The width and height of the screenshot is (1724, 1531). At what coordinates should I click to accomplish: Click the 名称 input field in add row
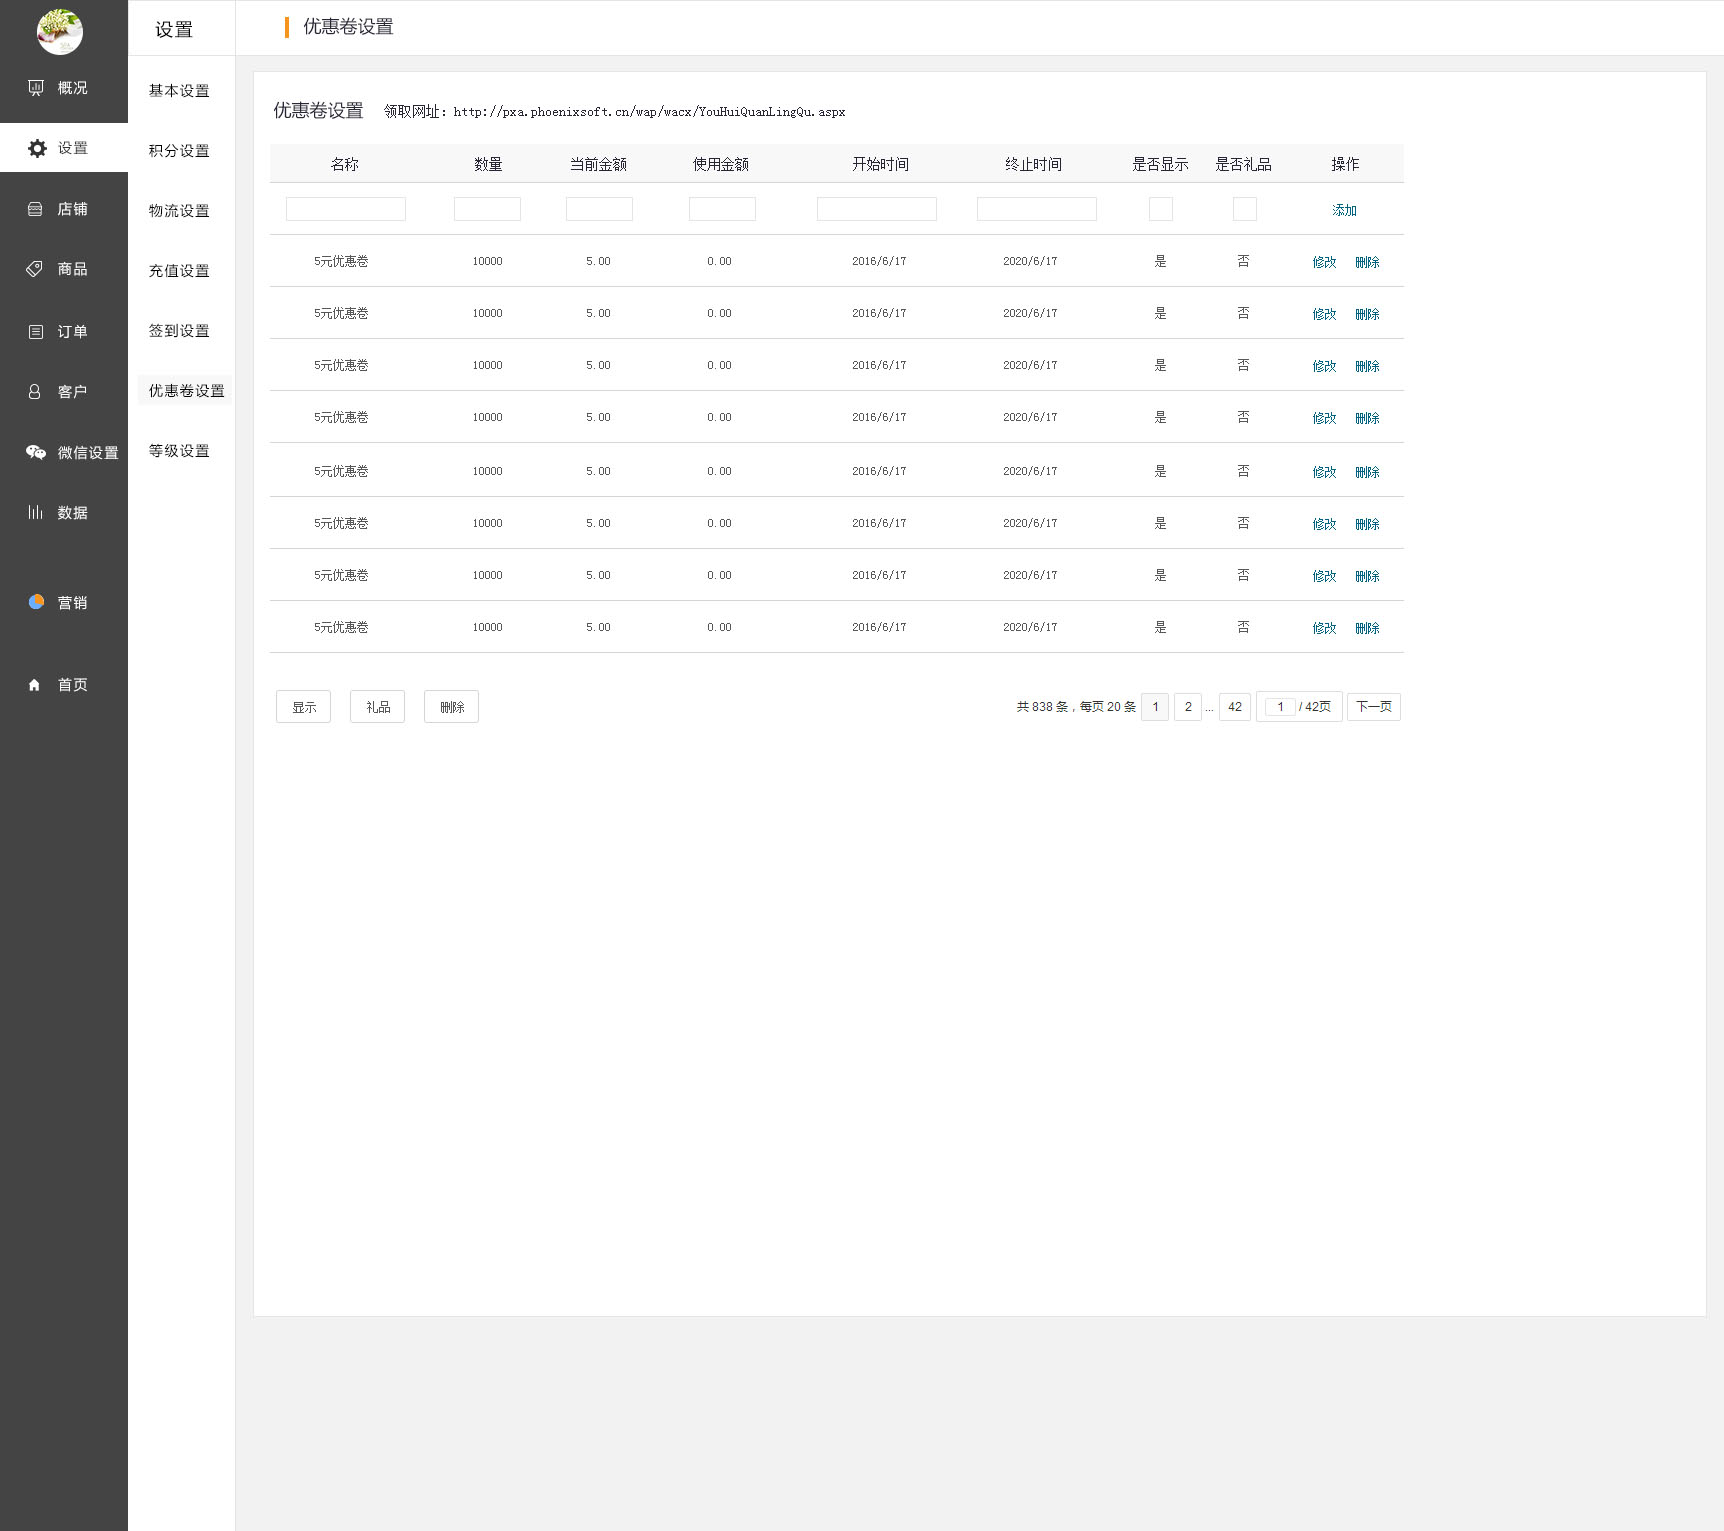[346, 209]
